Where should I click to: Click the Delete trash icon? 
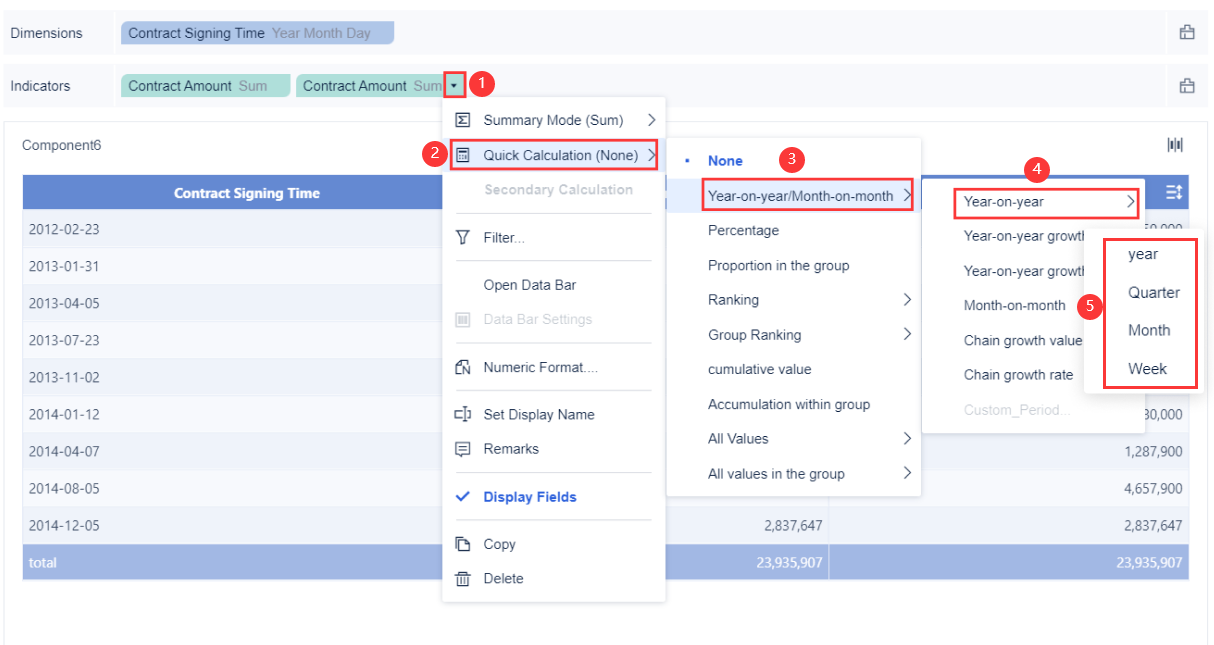click(463, 579)
